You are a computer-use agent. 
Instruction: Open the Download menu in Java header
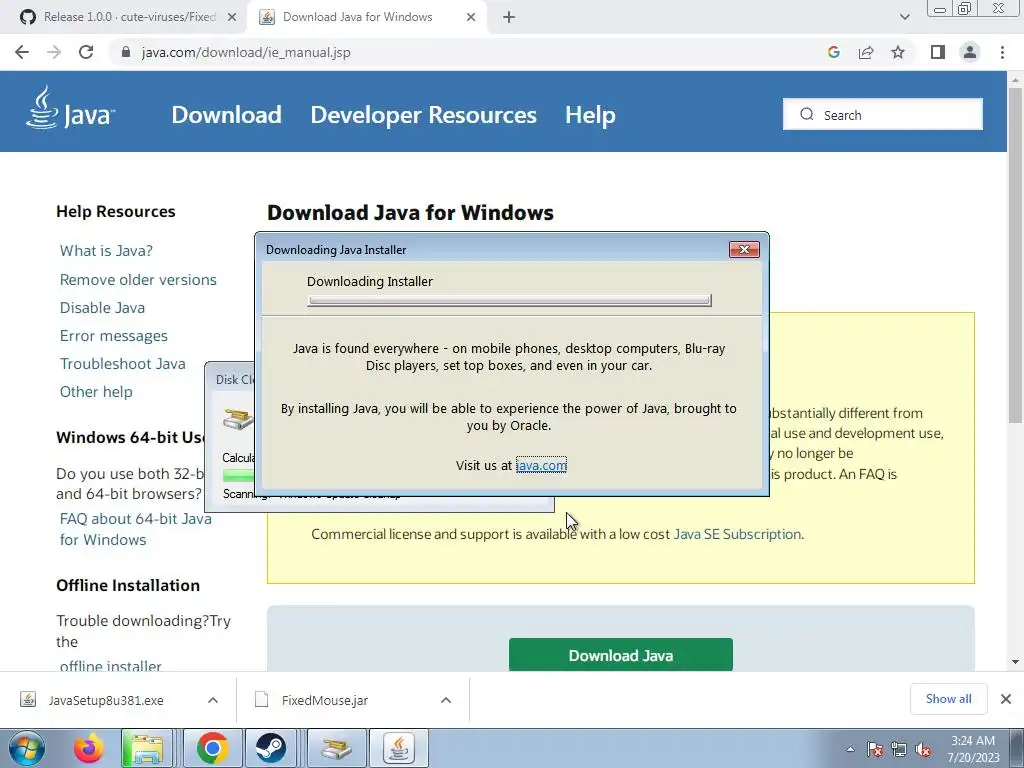(227, 115)
